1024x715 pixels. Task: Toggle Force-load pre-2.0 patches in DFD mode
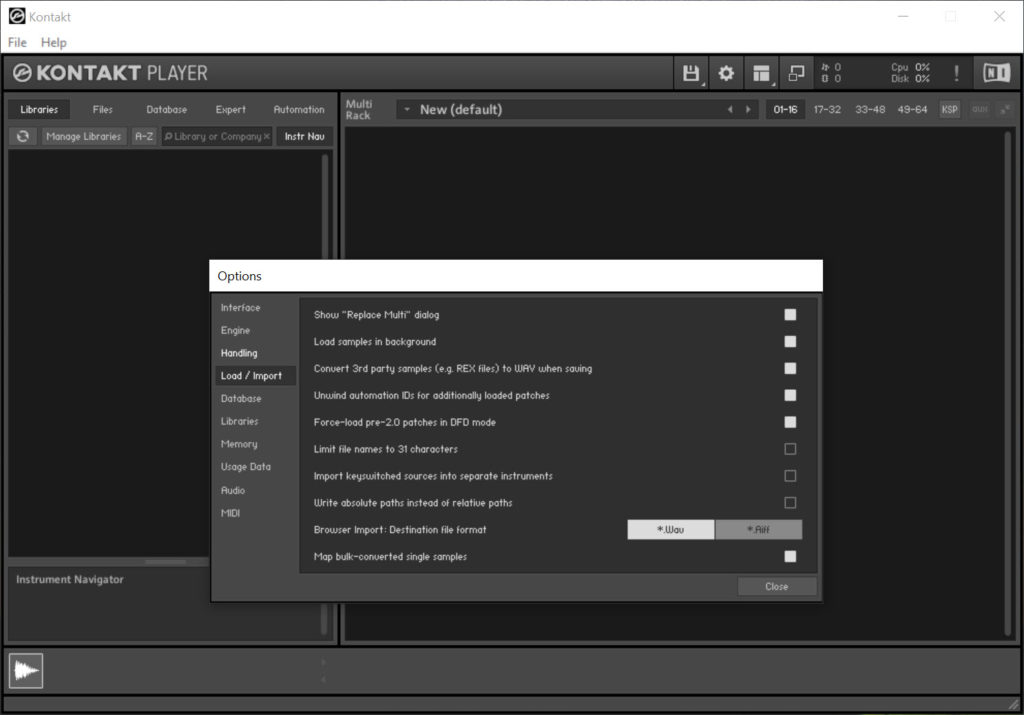tap(790, 422)
